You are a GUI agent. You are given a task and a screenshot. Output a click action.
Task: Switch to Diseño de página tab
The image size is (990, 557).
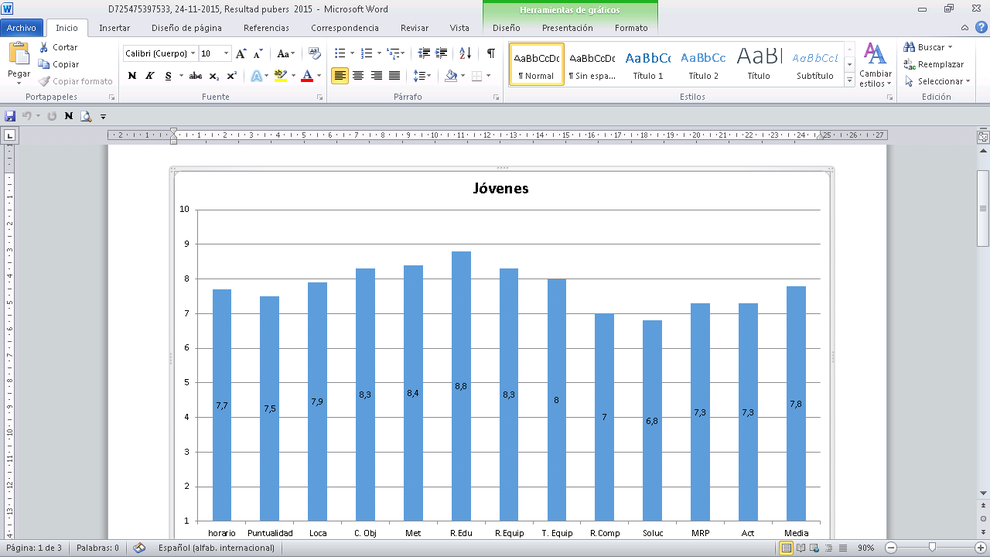[186, 28]
